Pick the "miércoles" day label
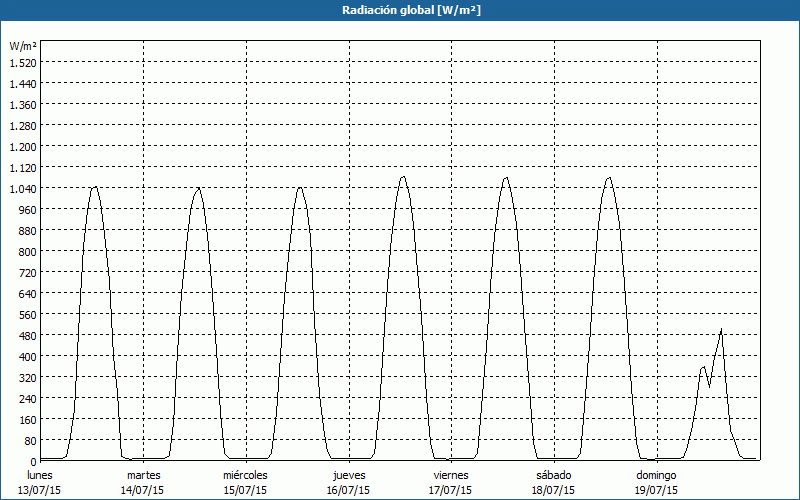The width and height of the screenshot is (800, 500). [x=246, y=475]
